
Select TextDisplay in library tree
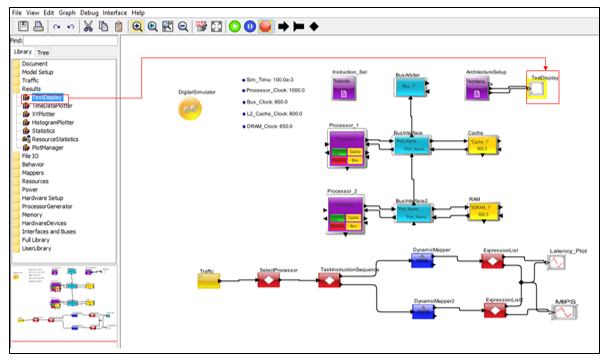[x=47, y=97]
